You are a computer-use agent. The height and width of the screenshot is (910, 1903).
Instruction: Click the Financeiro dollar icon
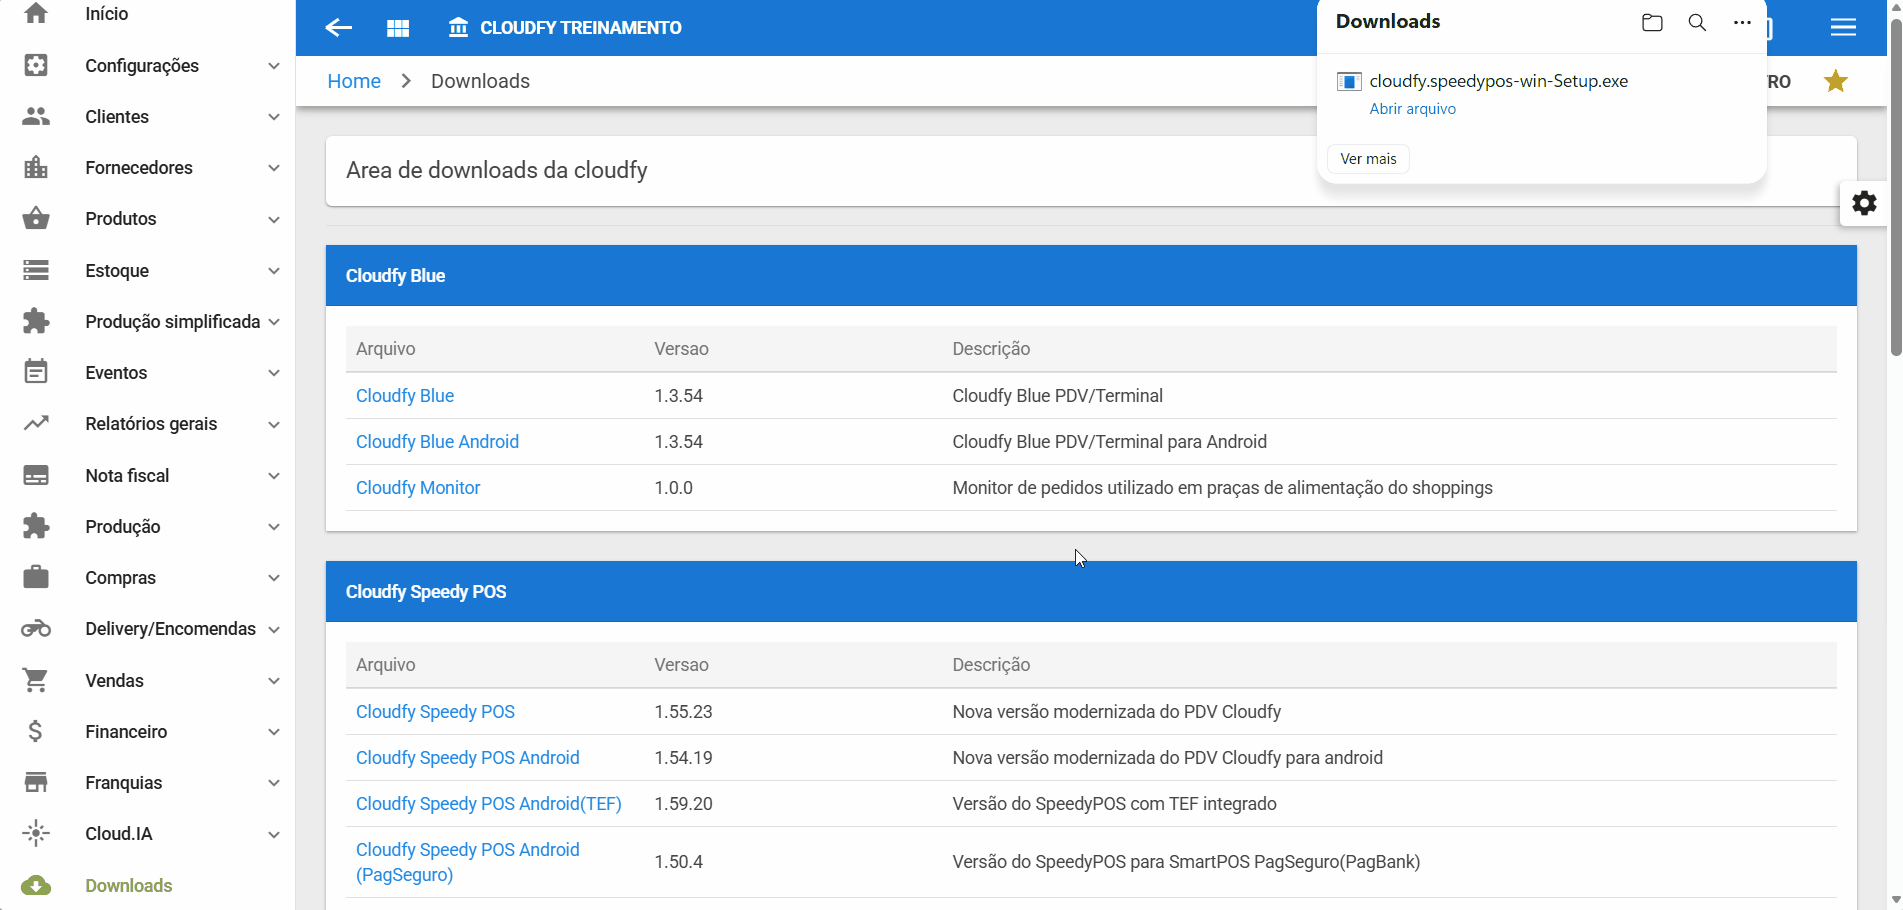(x=36, y=732)
